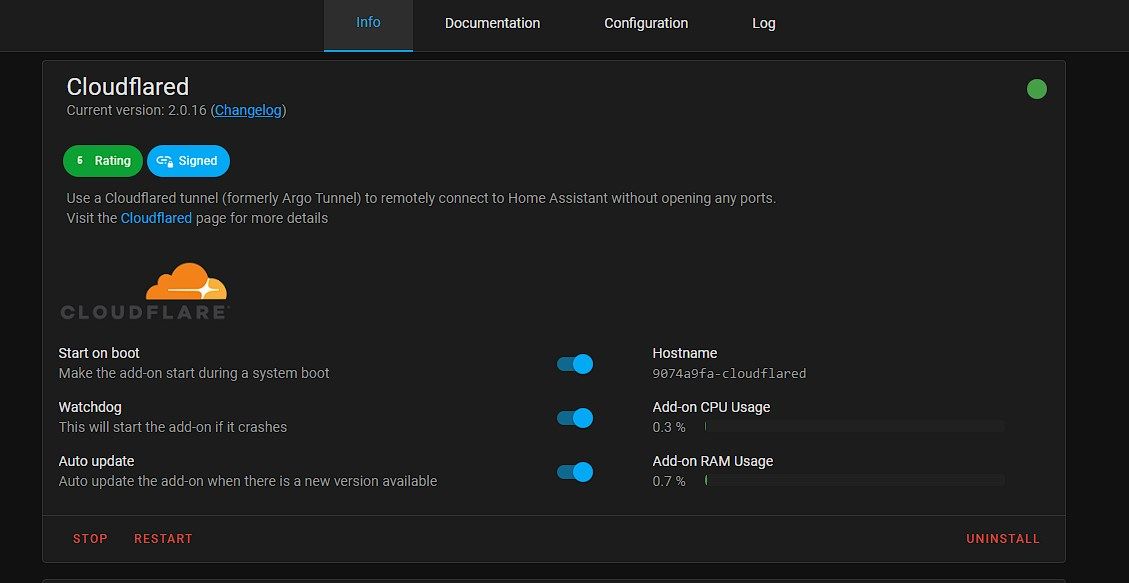Click the Auto update label
Screen dimensions: 1129x583
point(96,461)
